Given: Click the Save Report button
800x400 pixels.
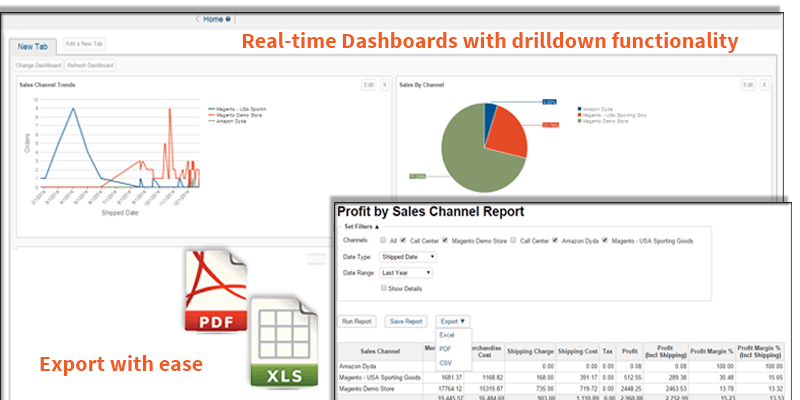Looking at the screenshot, I should point(406,321).
